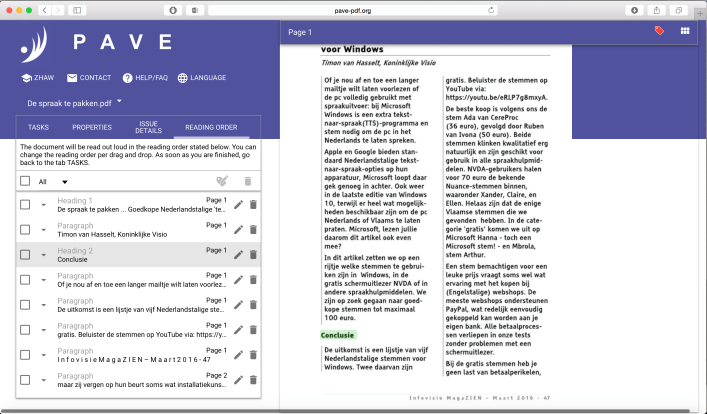Select the 'Conclusie' text in Heading 2 row
Image resolution: width=707 pixels, height=414 pixels.
tap(73, 259)
